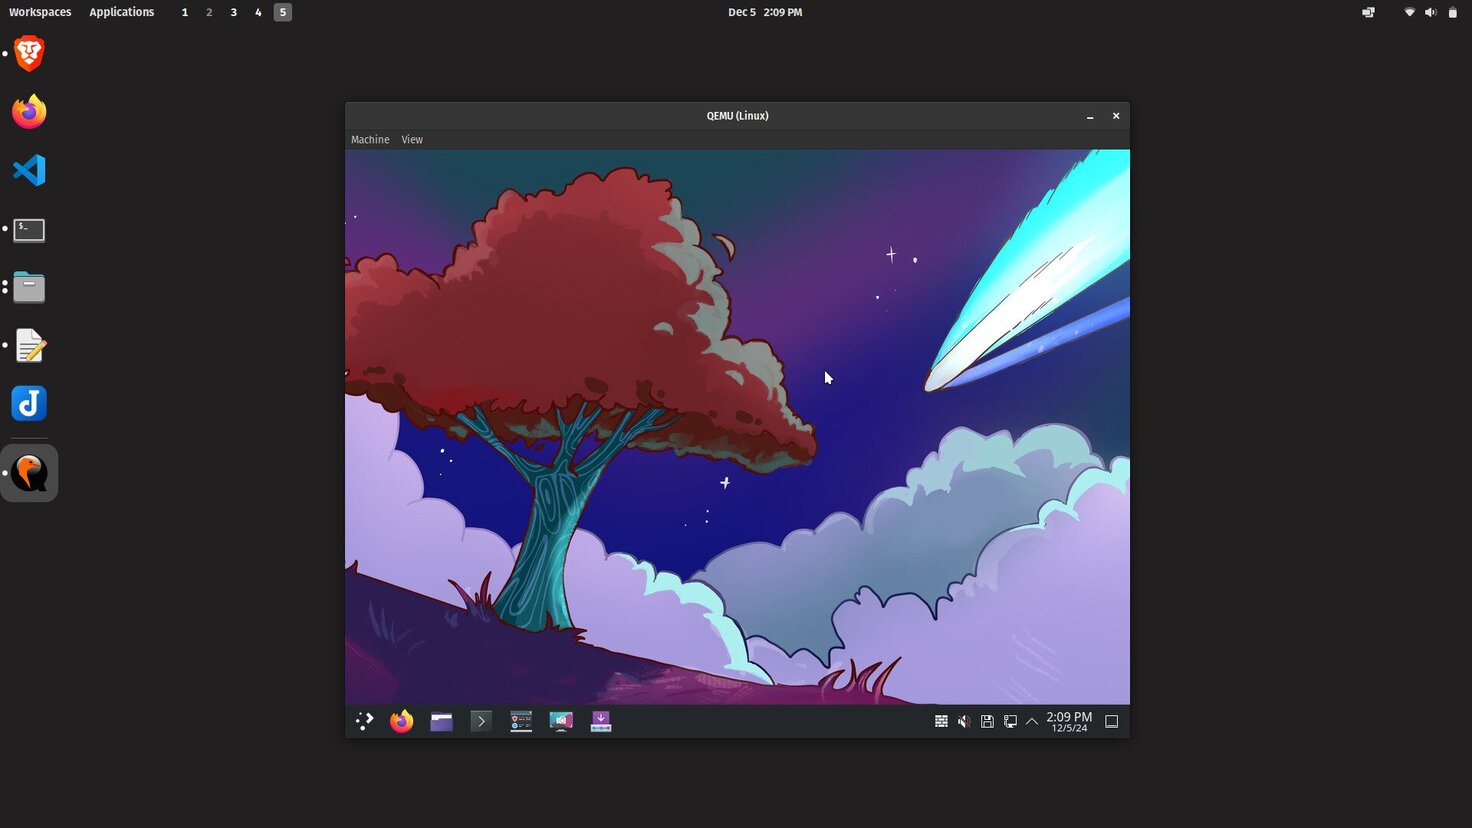Open the View menu in QEMU
This screenshot has height=828, width=1472.
[x=412, y=140]
